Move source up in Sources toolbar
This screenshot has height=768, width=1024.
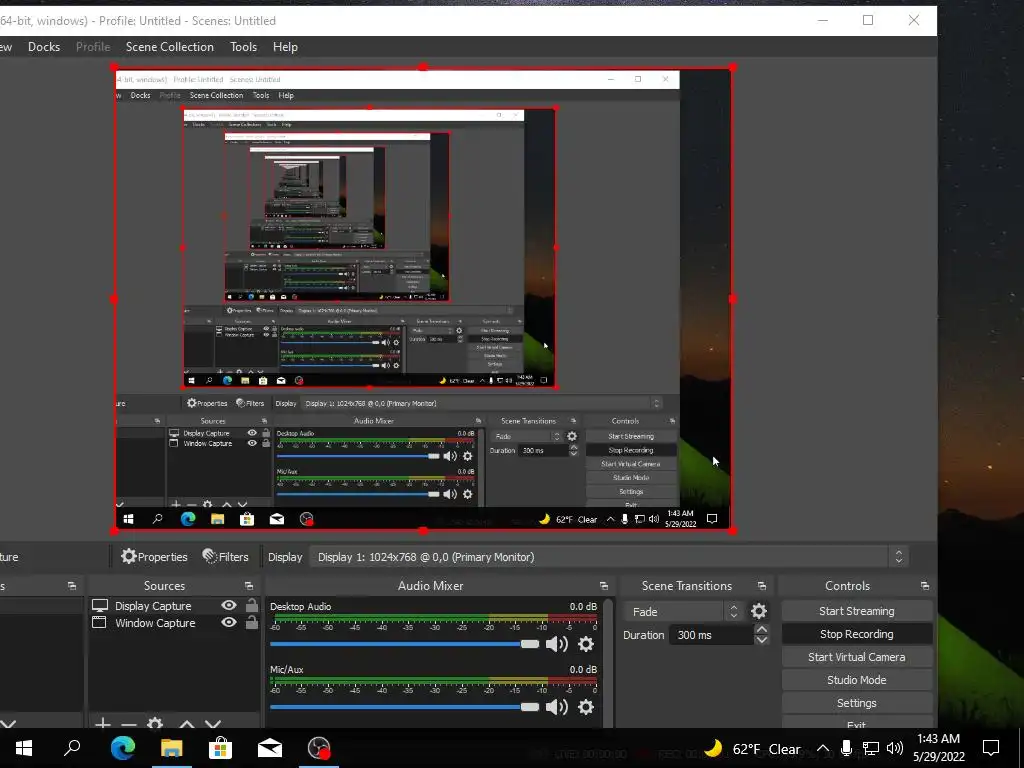pyautogui.click(x=187, y=724)
